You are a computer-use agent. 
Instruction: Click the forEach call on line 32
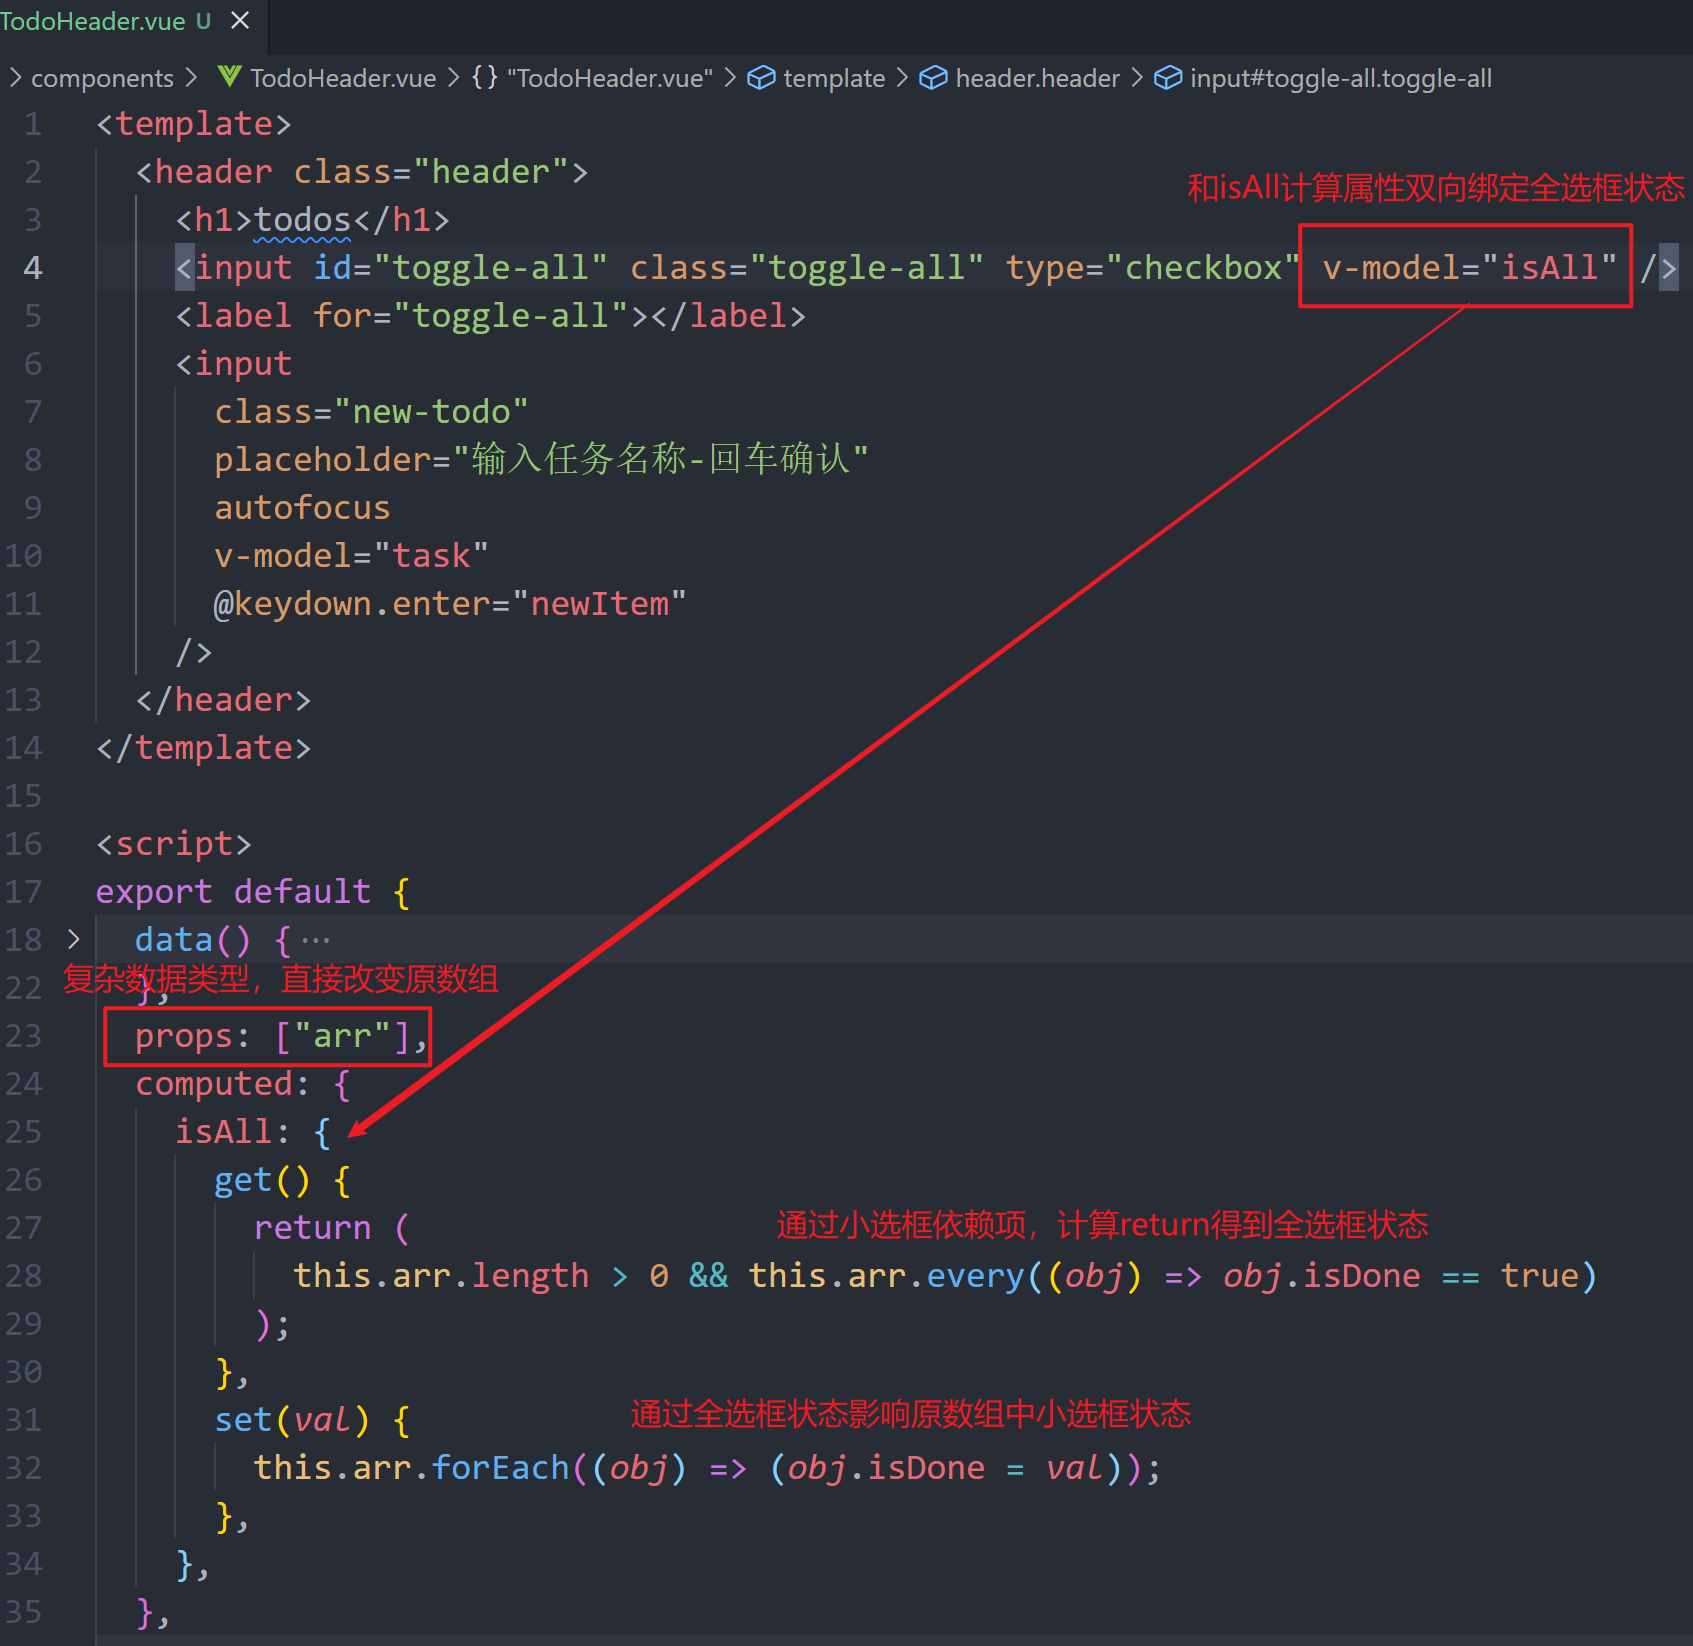click(500, 1468)
